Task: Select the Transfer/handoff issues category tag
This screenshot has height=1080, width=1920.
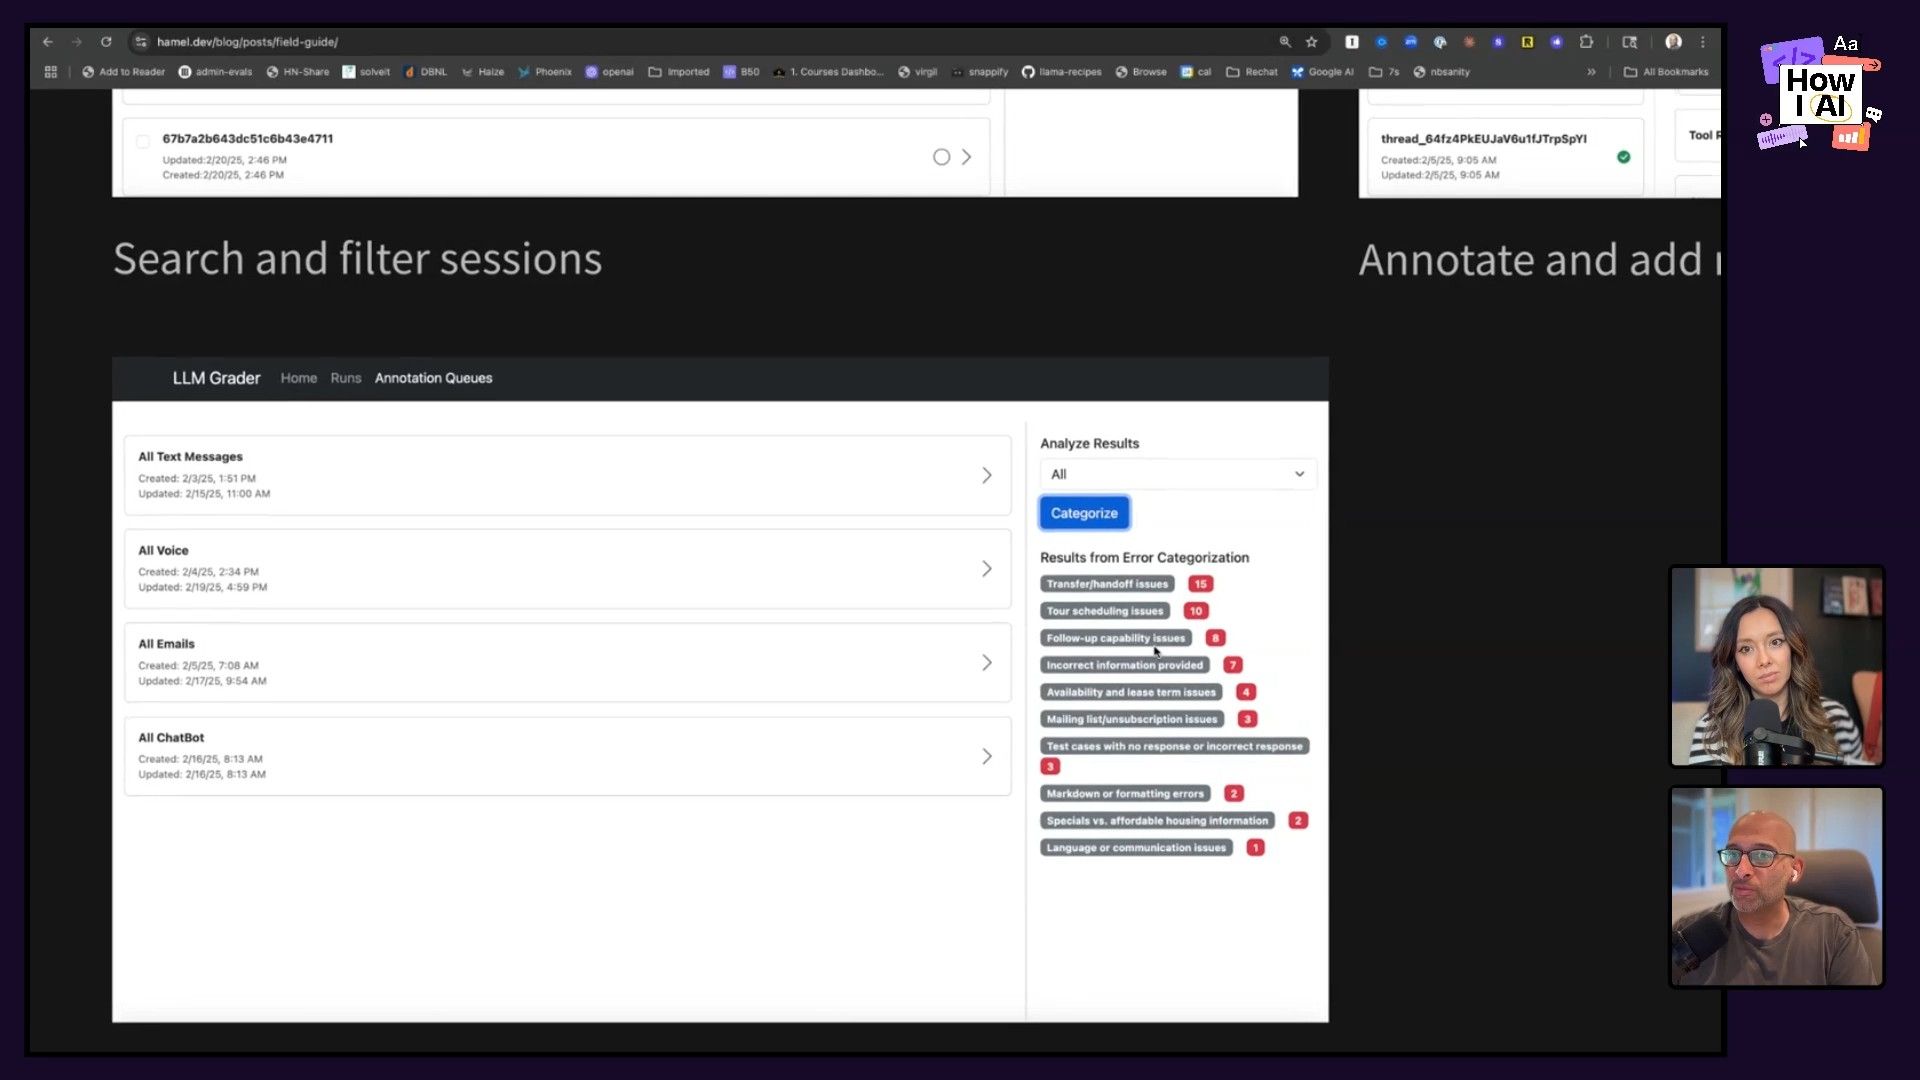Action: click(x=1107, y=584)
